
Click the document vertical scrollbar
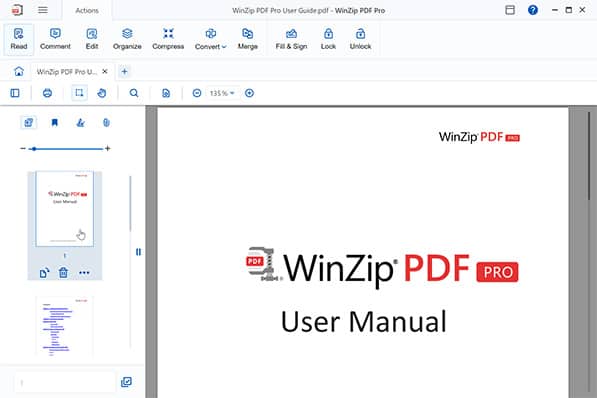[x=590, y=156]
